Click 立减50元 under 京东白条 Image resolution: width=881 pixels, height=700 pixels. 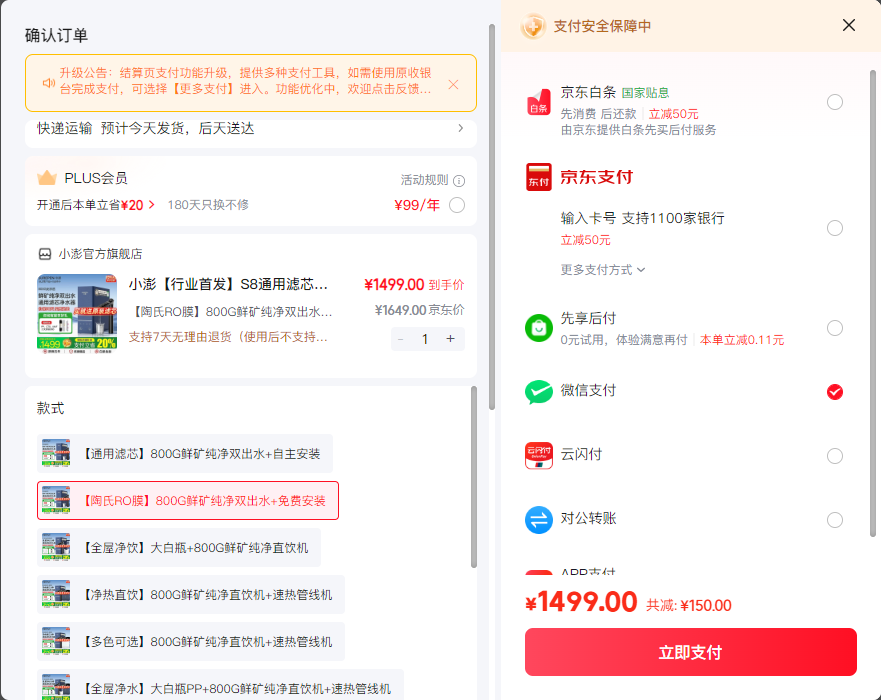pos(673,114)
